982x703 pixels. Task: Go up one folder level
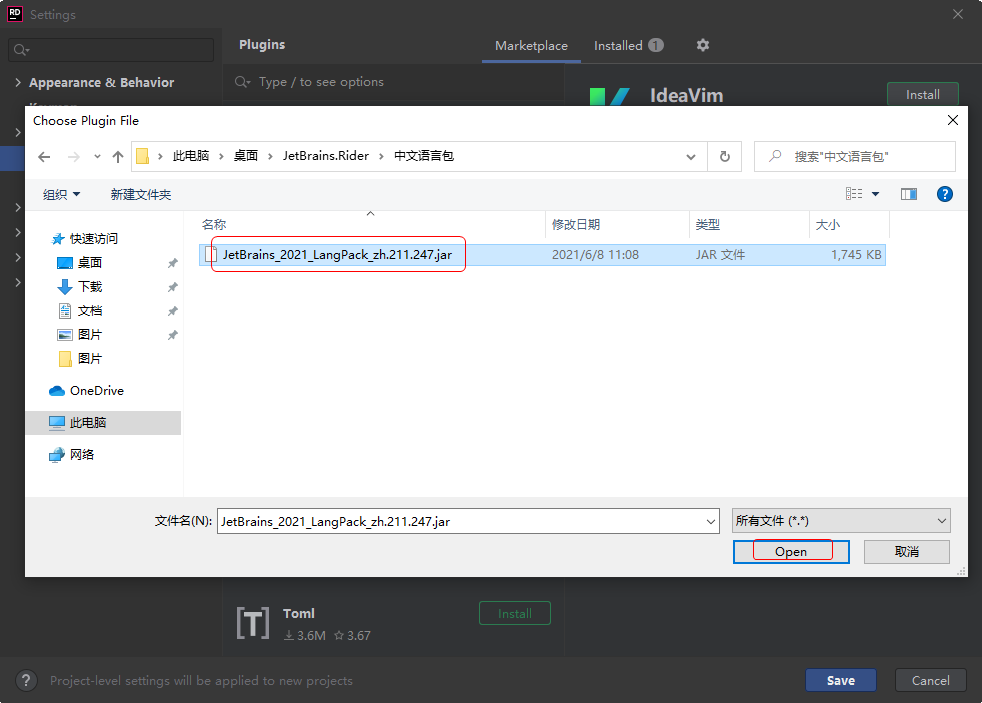(118, 157)
